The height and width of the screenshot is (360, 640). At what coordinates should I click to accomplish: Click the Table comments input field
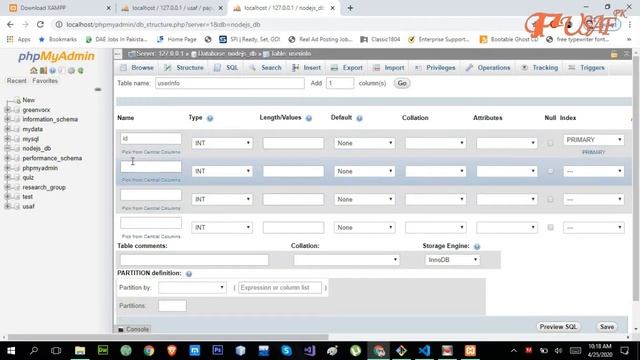tap(194, 260)
